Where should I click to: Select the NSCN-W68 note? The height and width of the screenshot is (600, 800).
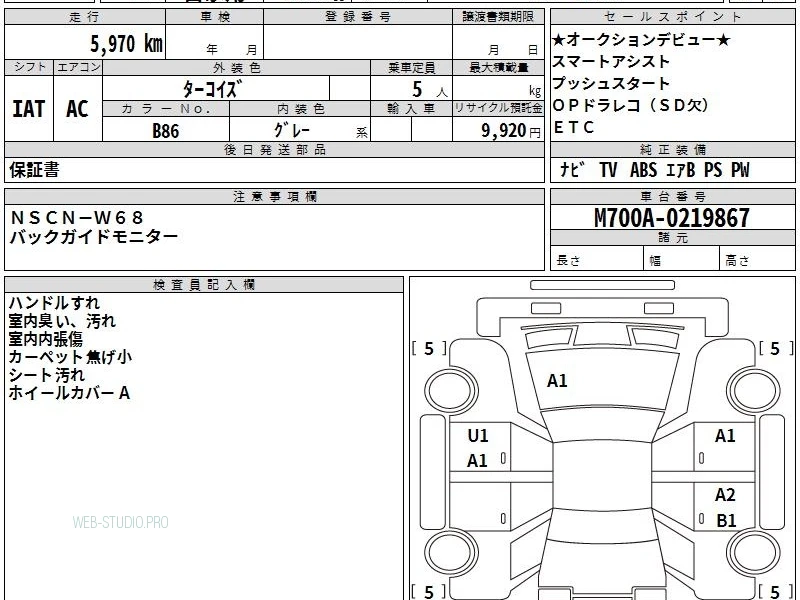coord(77,218)
